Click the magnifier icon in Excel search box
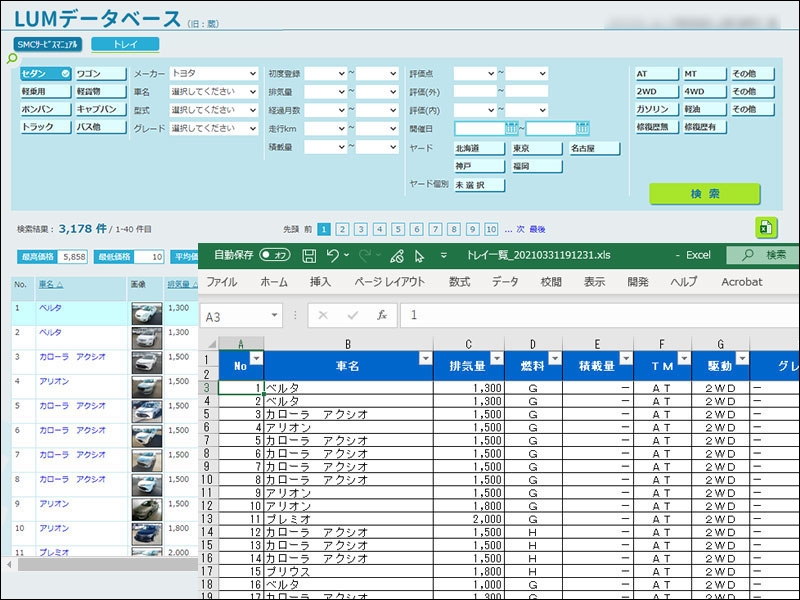Image resolution: width=800 pixels, height=600 pixels. pos(748,255)
